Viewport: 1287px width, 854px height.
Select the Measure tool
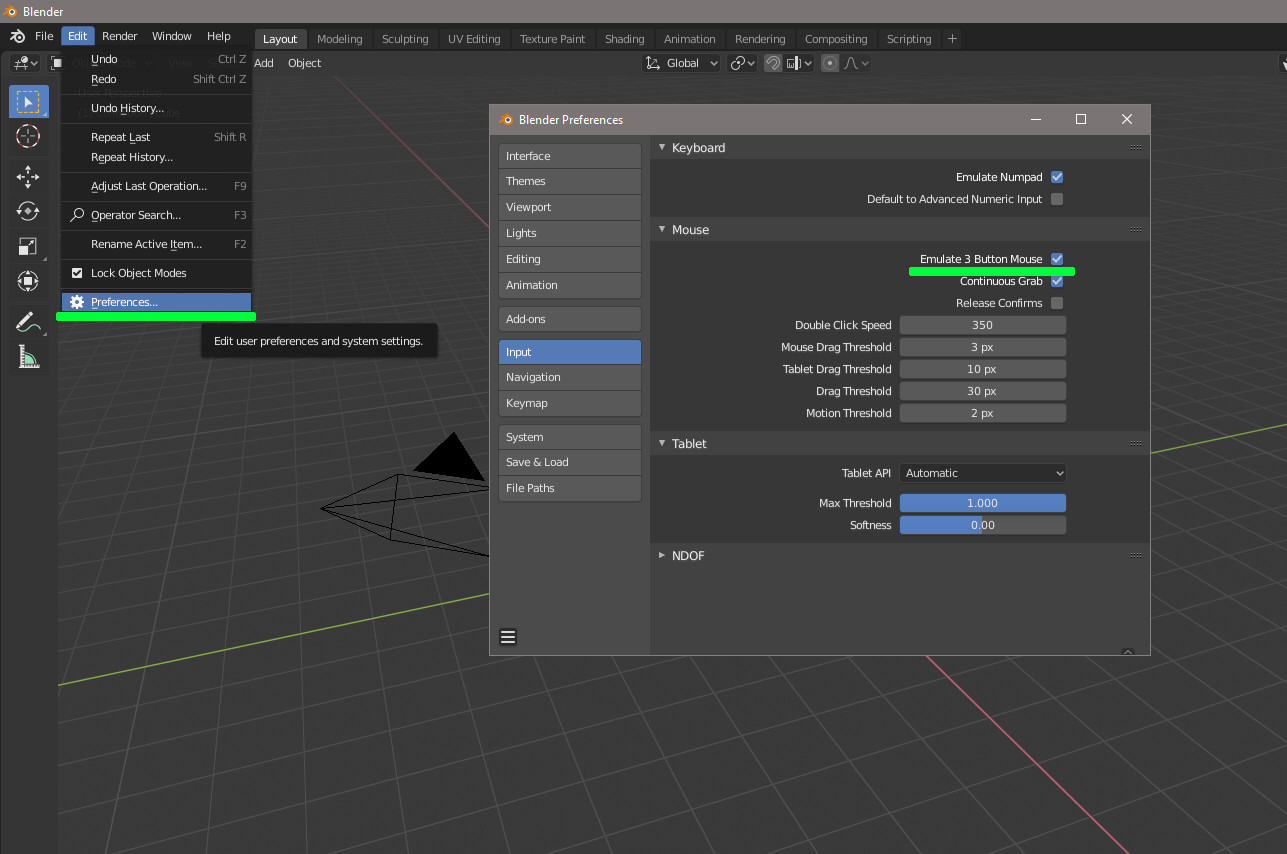point(28,357)
